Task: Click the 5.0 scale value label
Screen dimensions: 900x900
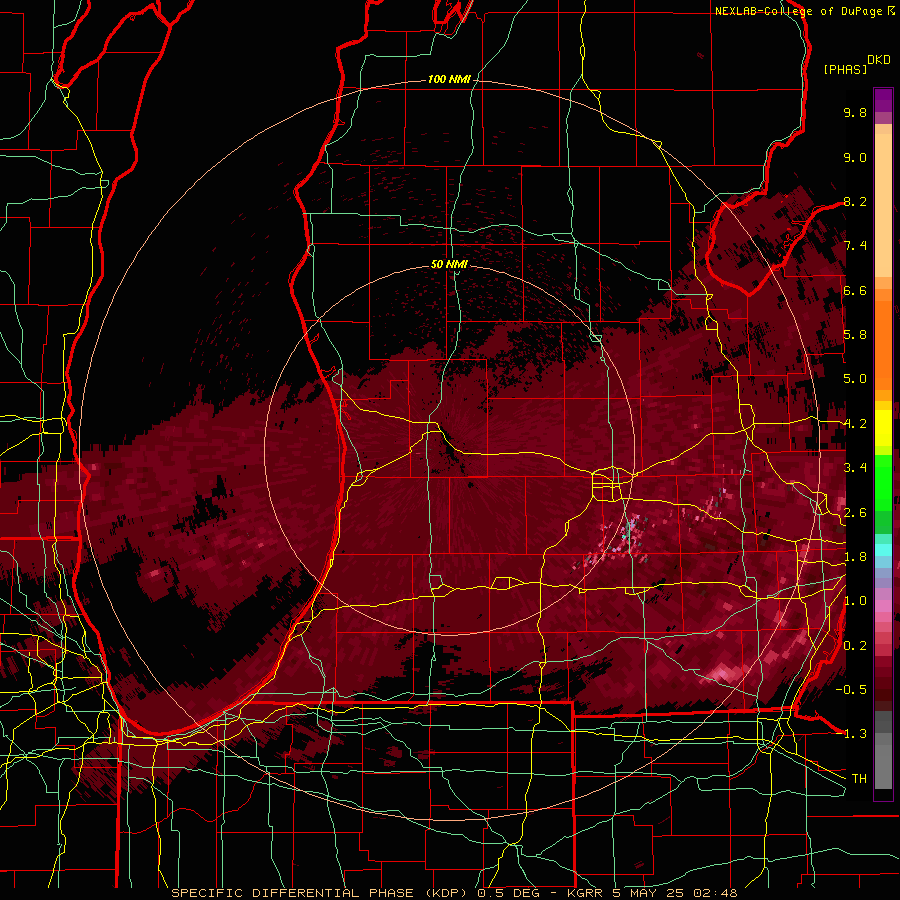Action: [x=855, y=379]
